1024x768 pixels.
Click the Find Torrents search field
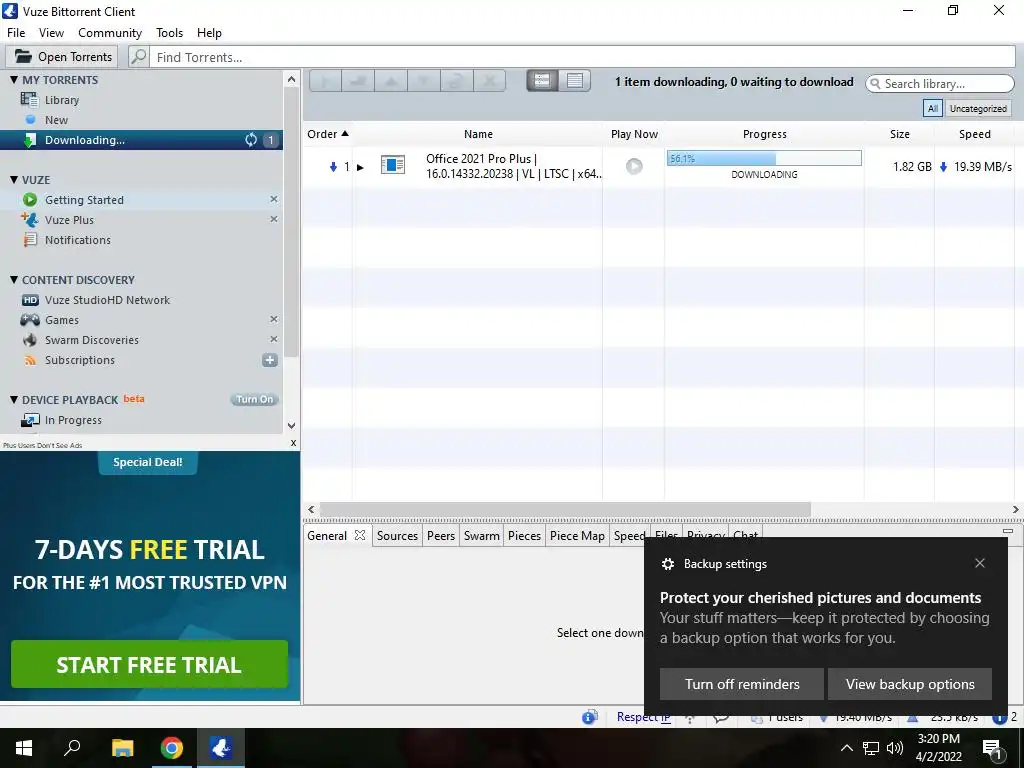583,57
